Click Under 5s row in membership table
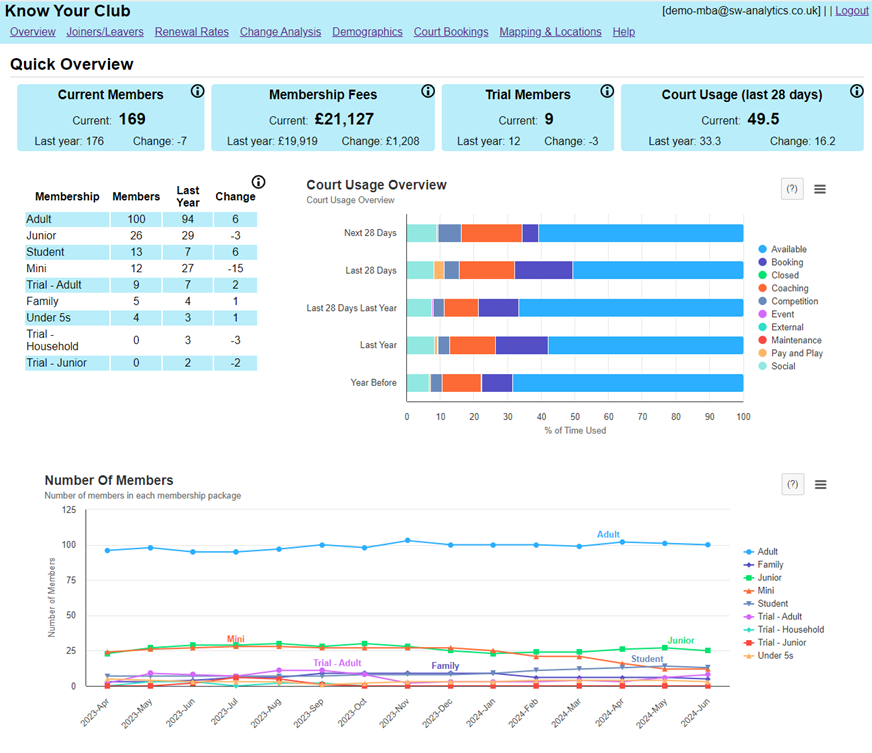 pos(141,318)
